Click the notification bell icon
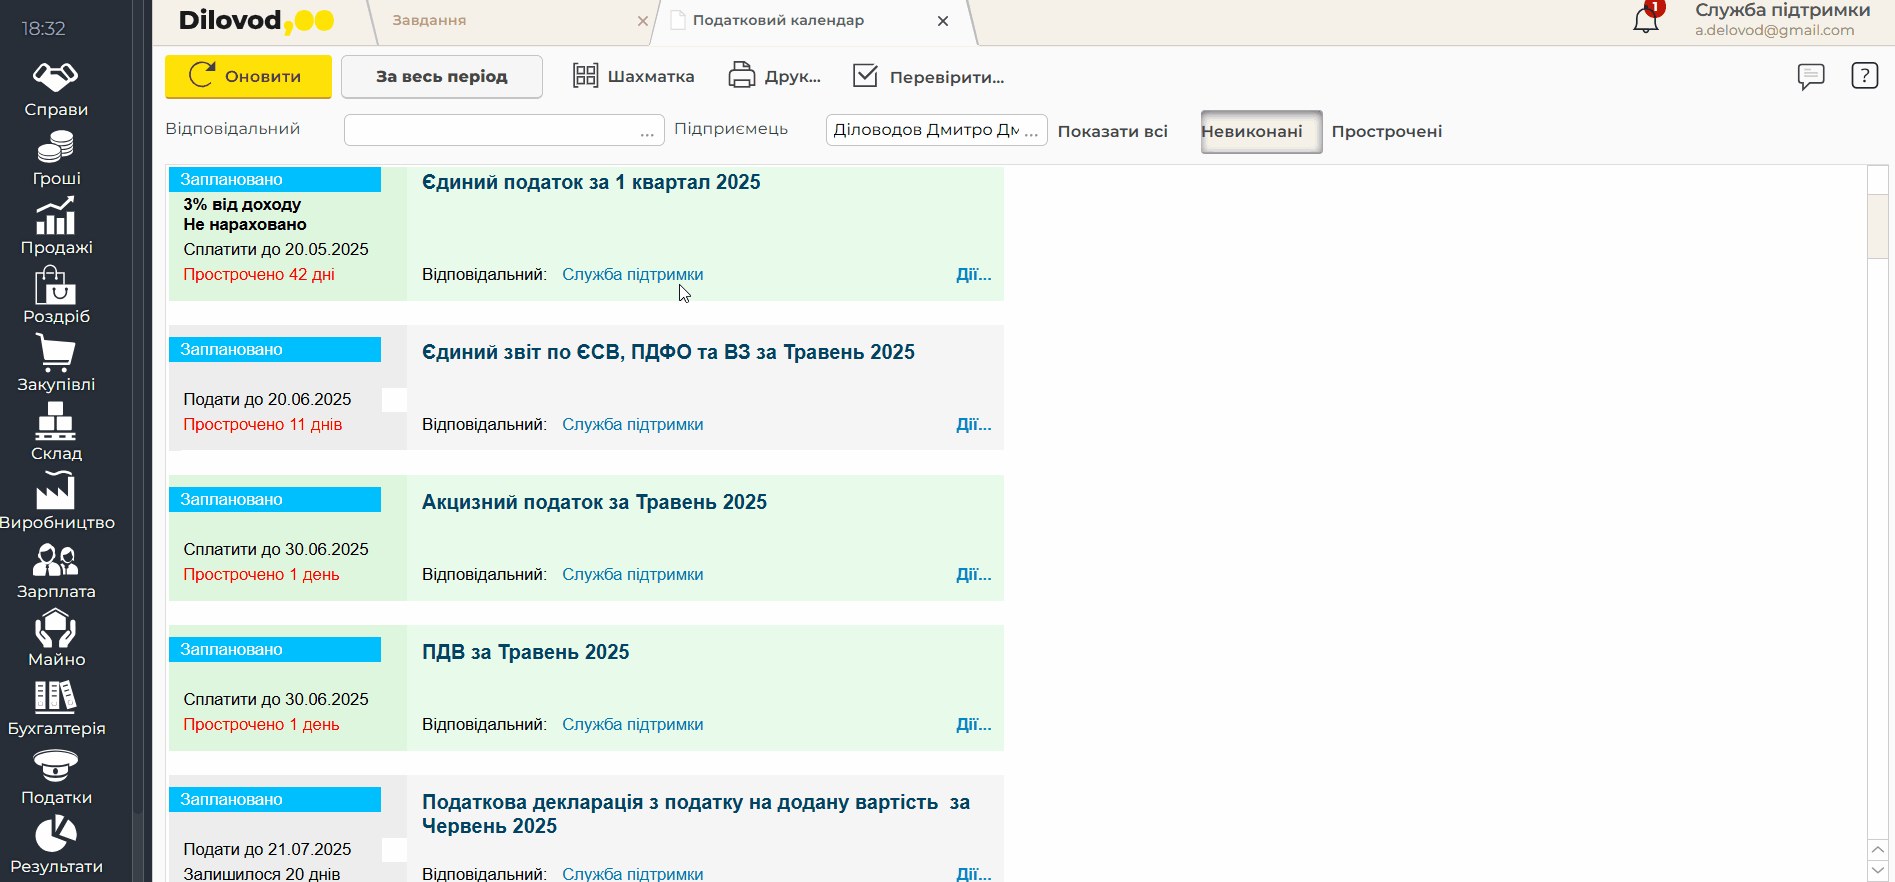Viewport: 1895px width, 882px height. click(x=1645, y=20)
